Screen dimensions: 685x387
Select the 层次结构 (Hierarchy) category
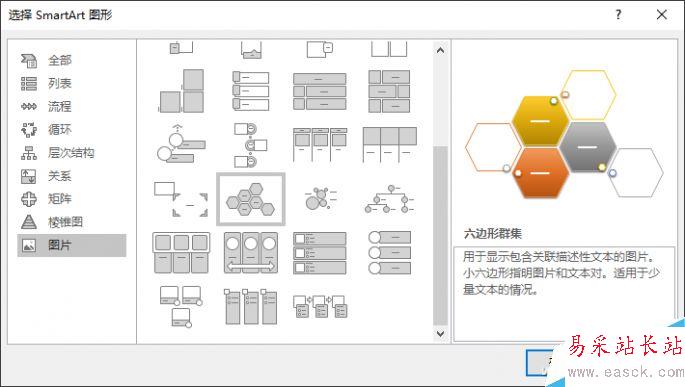[x=72, y=153]
